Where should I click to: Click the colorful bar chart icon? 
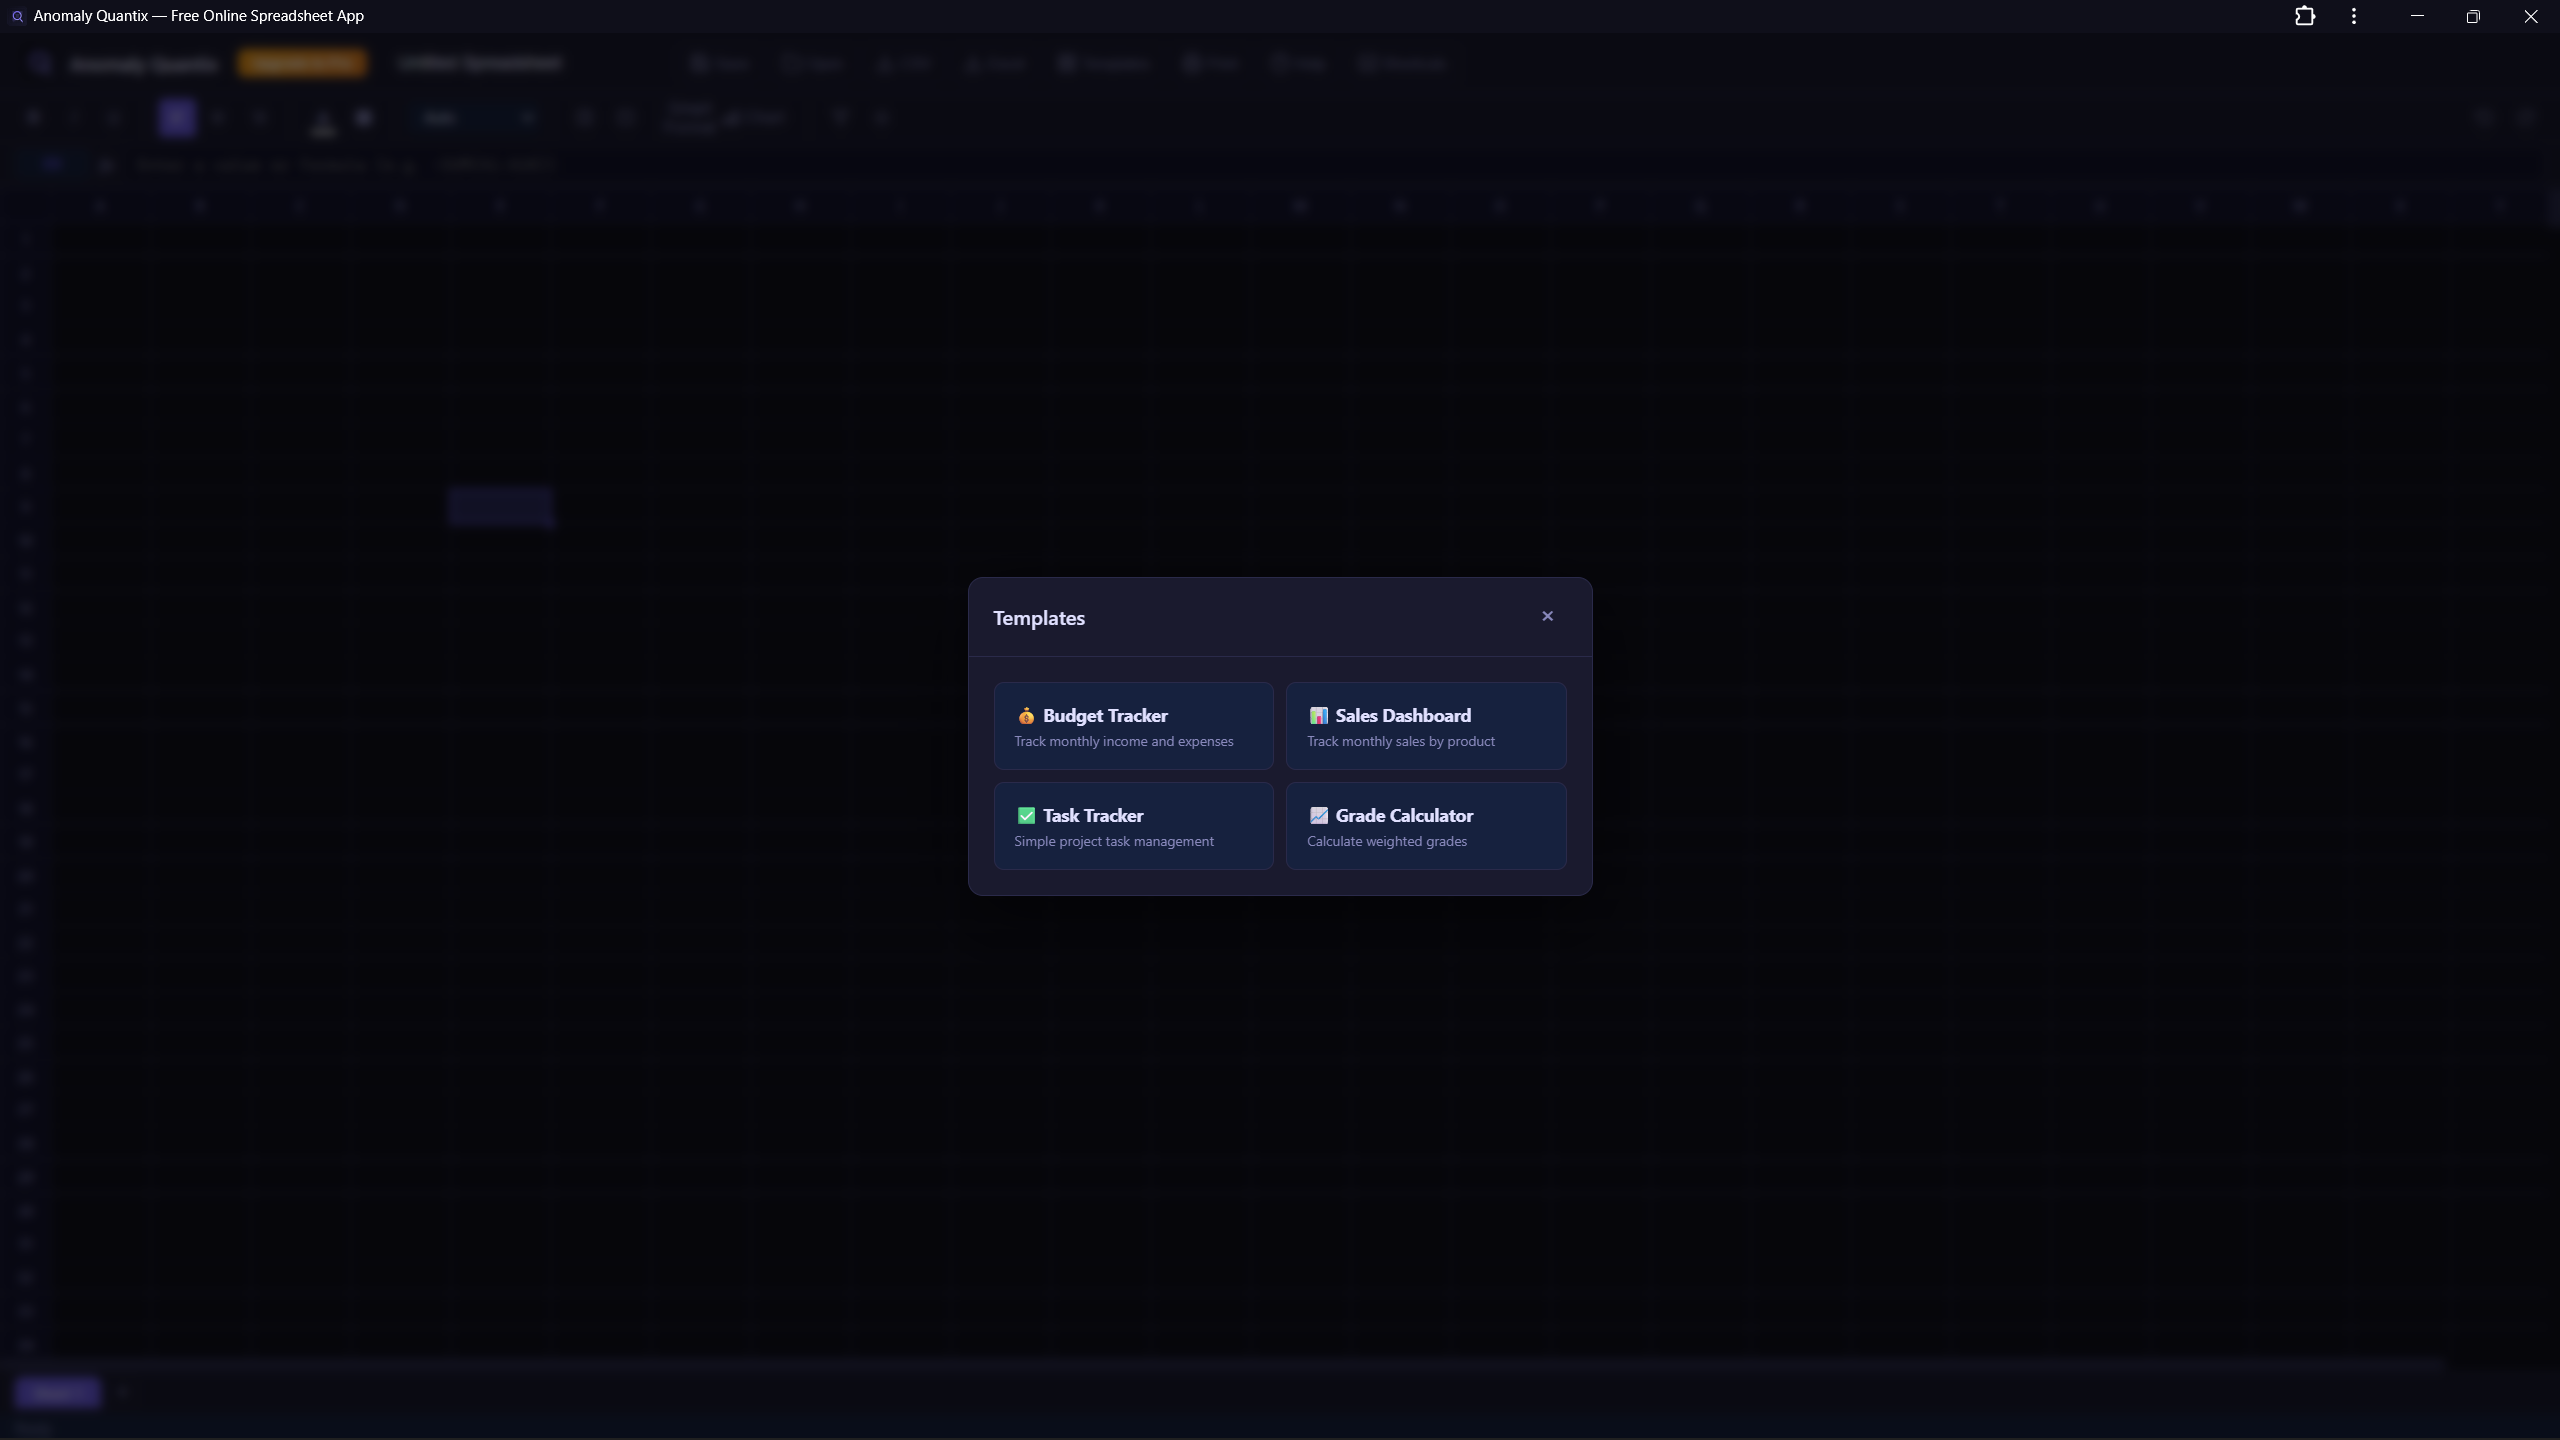click(x=1318, y=716)
